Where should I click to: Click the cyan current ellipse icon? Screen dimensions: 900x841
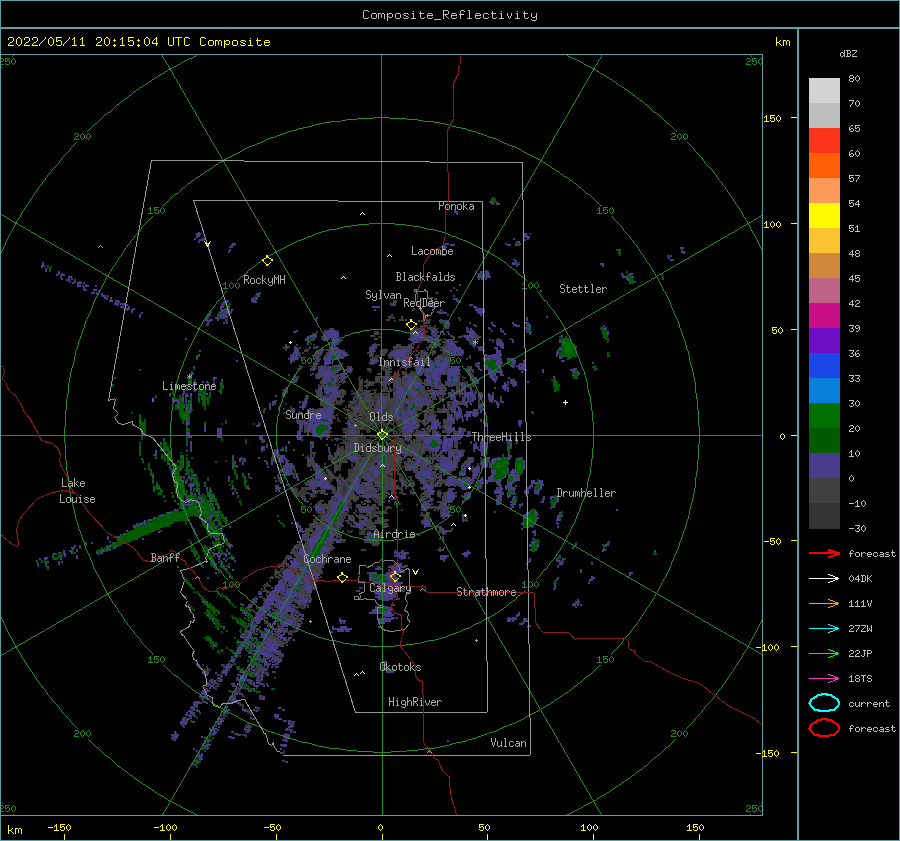coord(824,703)
